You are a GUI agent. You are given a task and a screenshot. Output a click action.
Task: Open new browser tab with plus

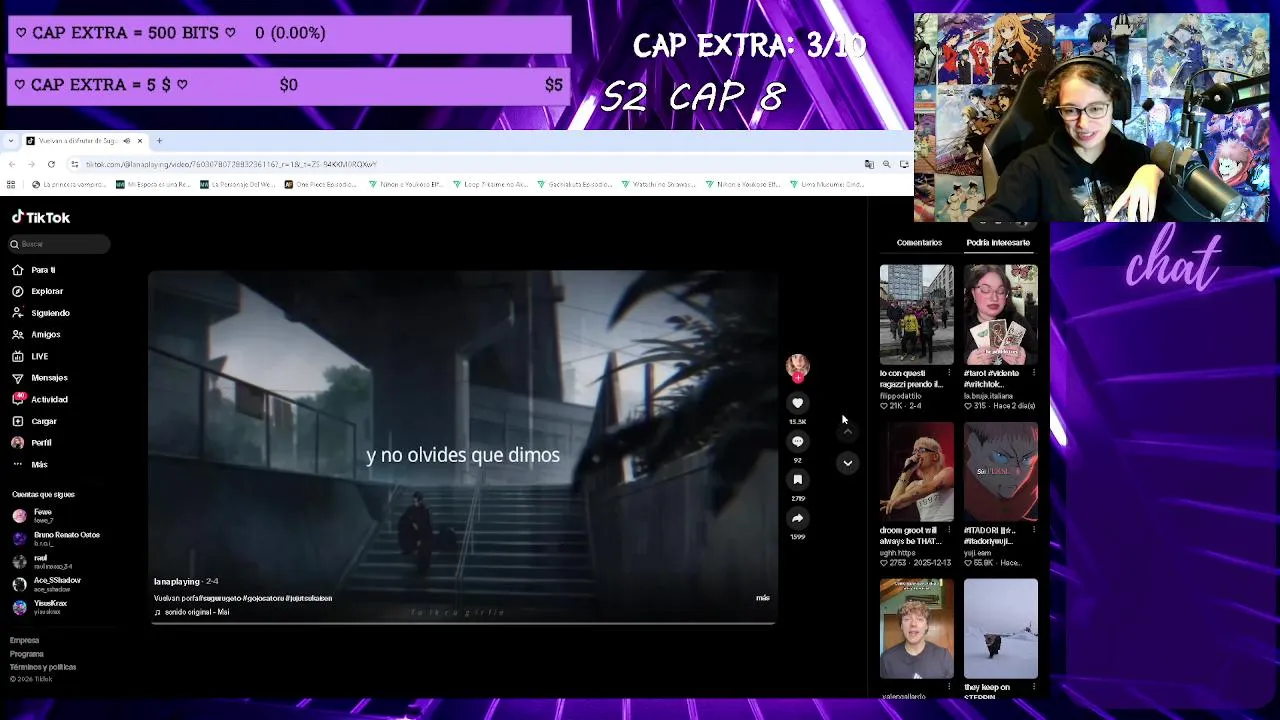[159, 141]
